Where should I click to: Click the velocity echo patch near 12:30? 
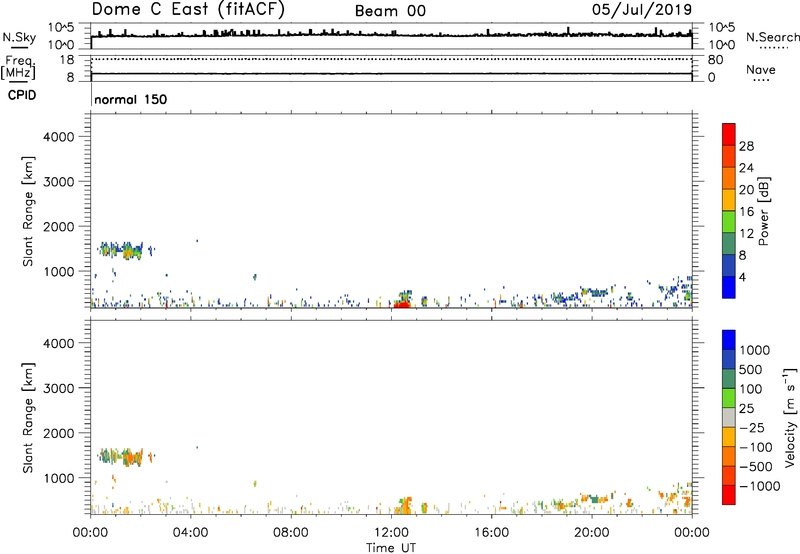tap(404, 506)
